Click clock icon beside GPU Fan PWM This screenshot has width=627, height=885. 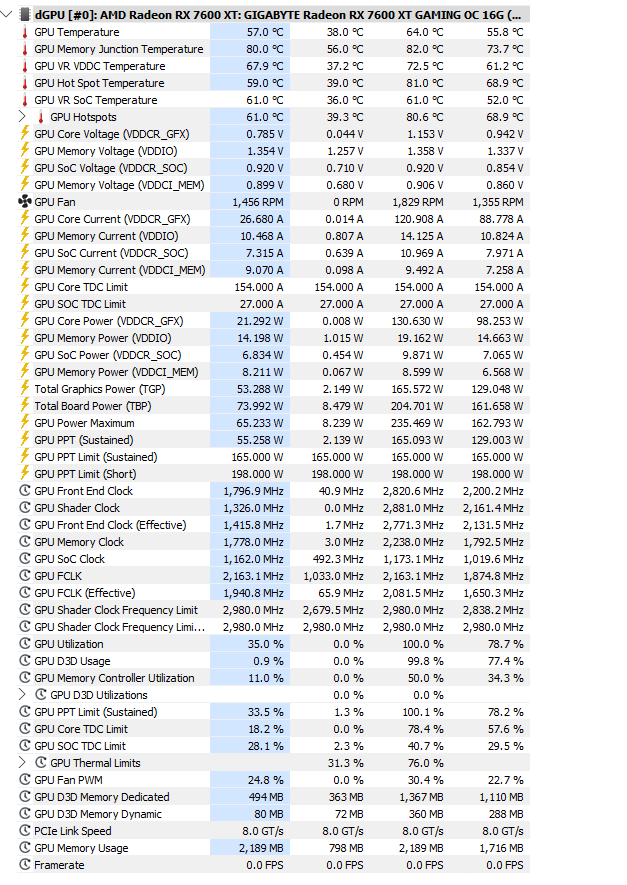25,780
